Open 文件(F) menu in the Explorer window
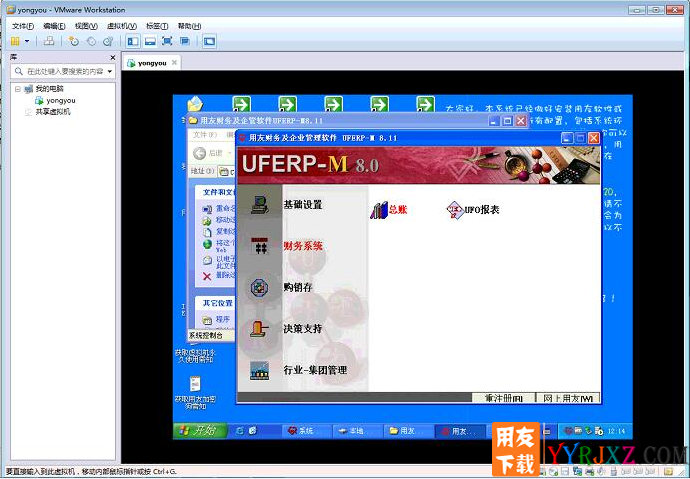 click(x=205, y=135)
